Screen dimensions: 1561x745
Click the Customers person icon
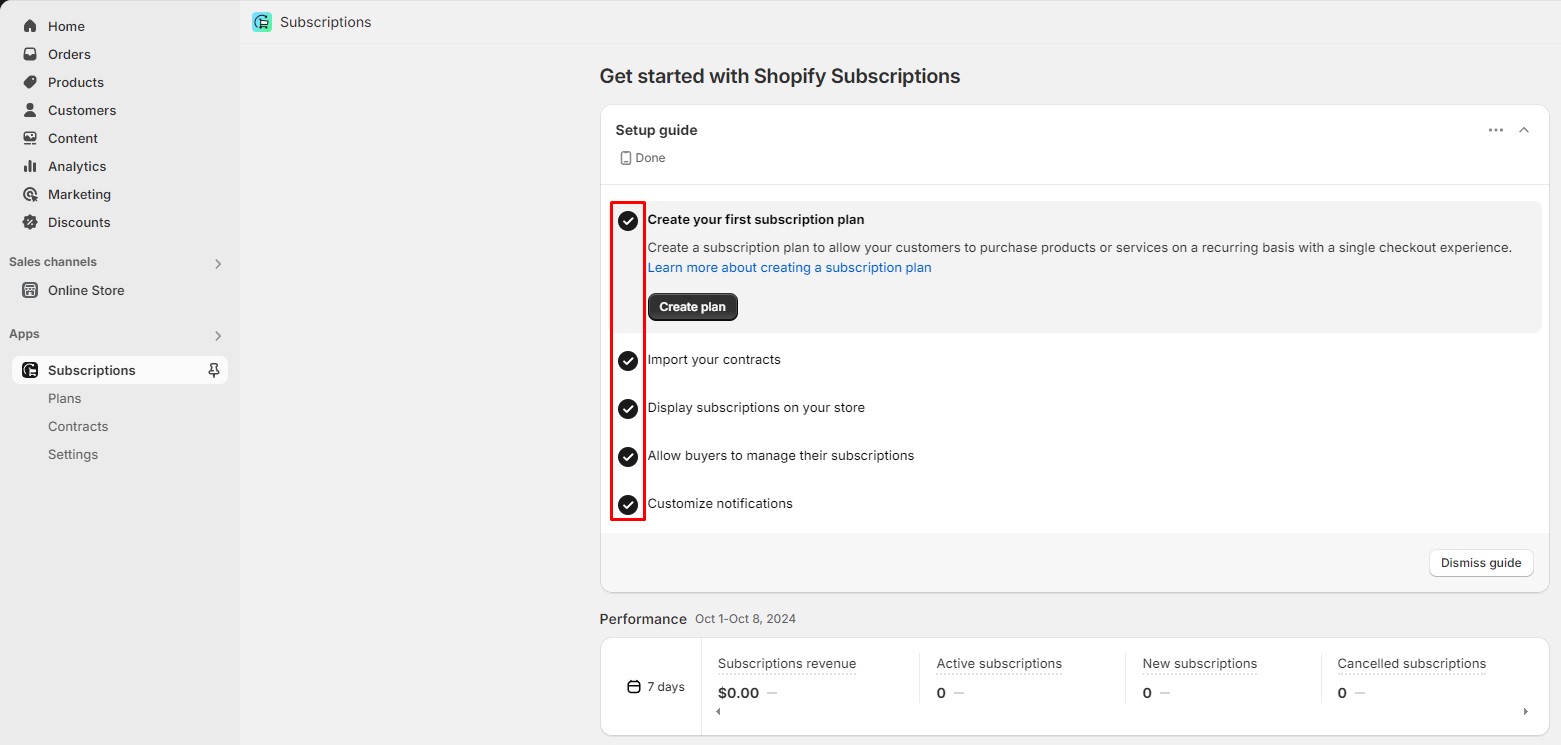(x=30, y=110)
